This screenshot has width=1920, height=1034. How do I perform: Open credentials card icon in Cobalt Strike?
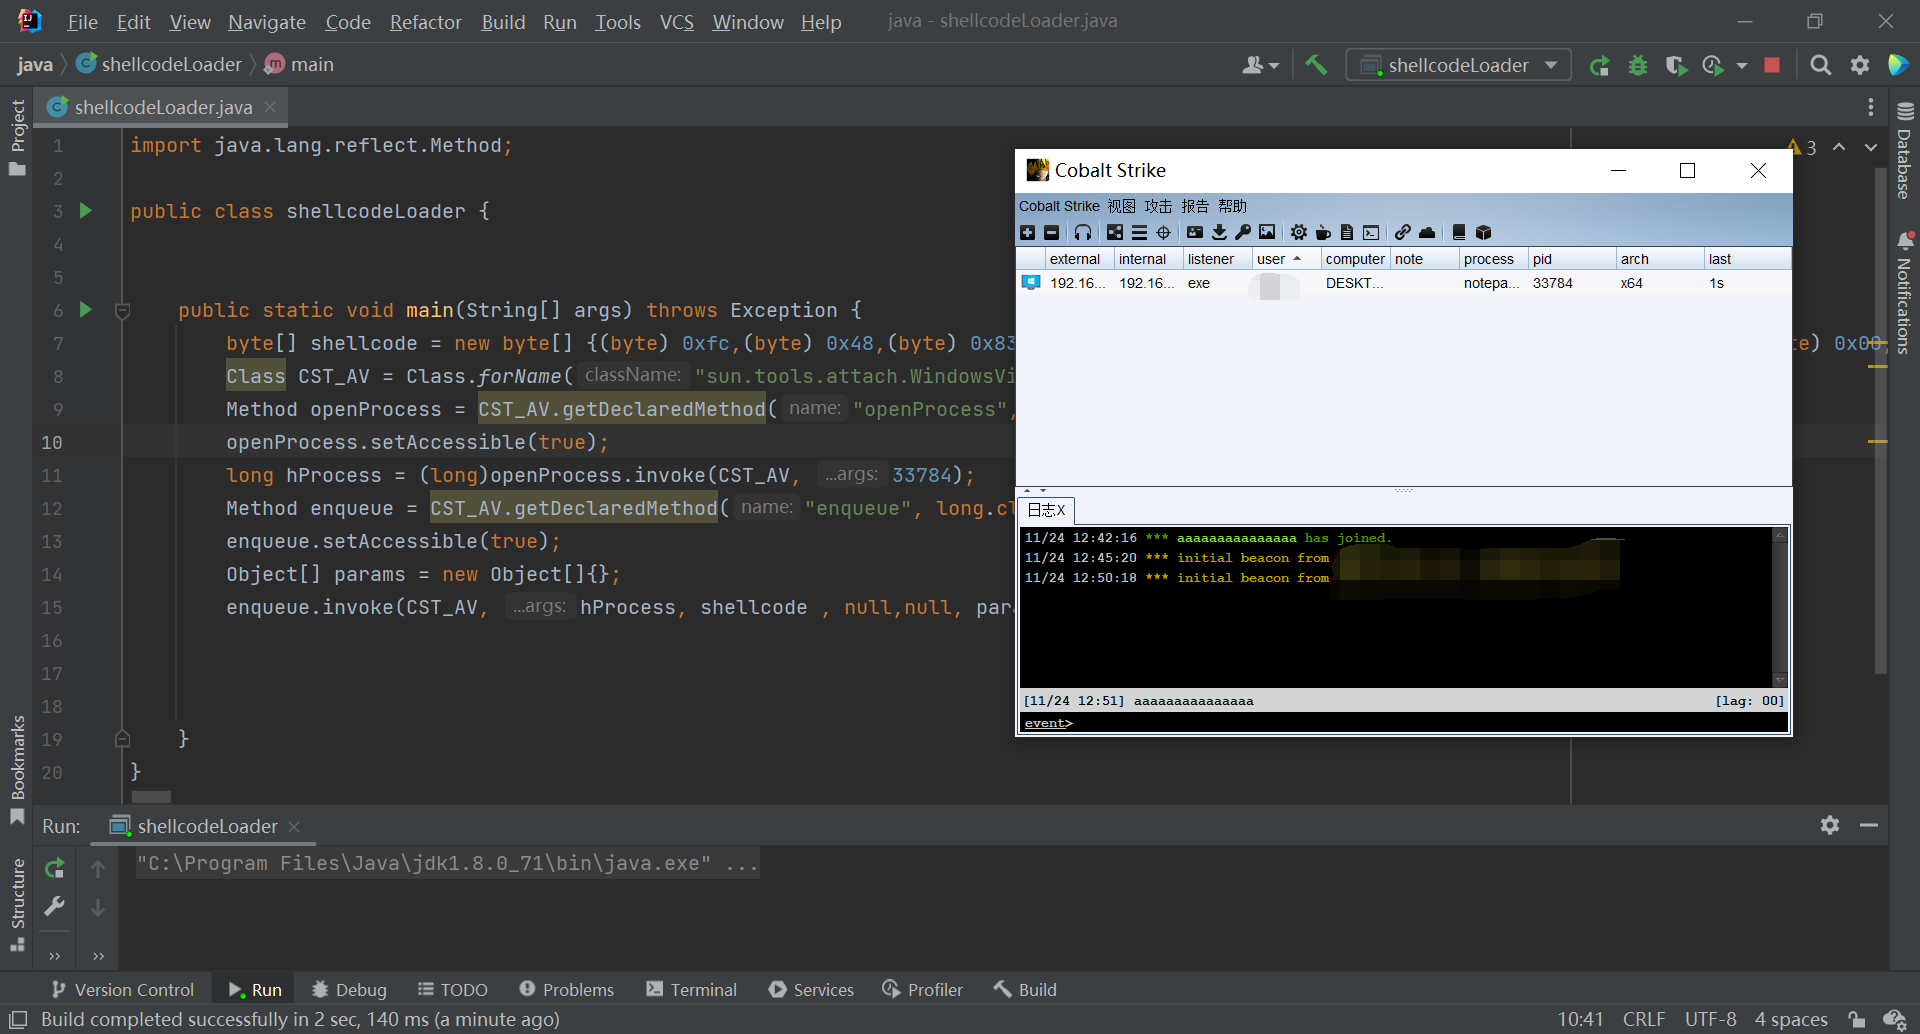[1195, 232]
